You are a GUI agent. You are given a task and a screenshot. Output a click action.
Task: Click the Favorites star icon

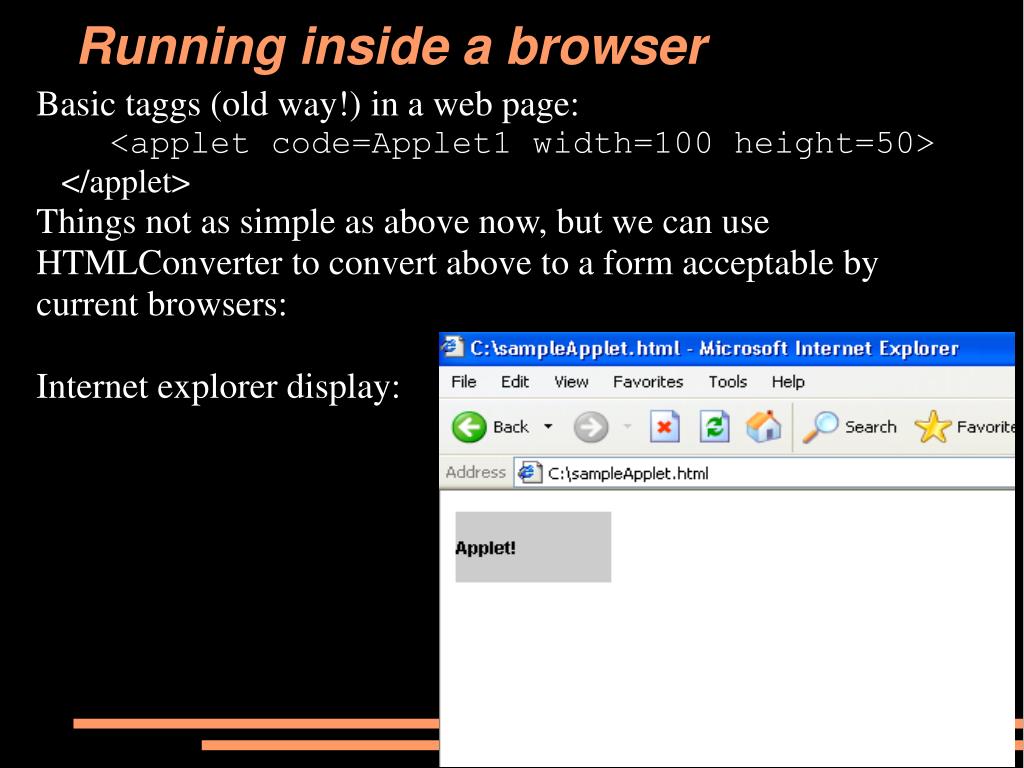[x=932, y=427]
